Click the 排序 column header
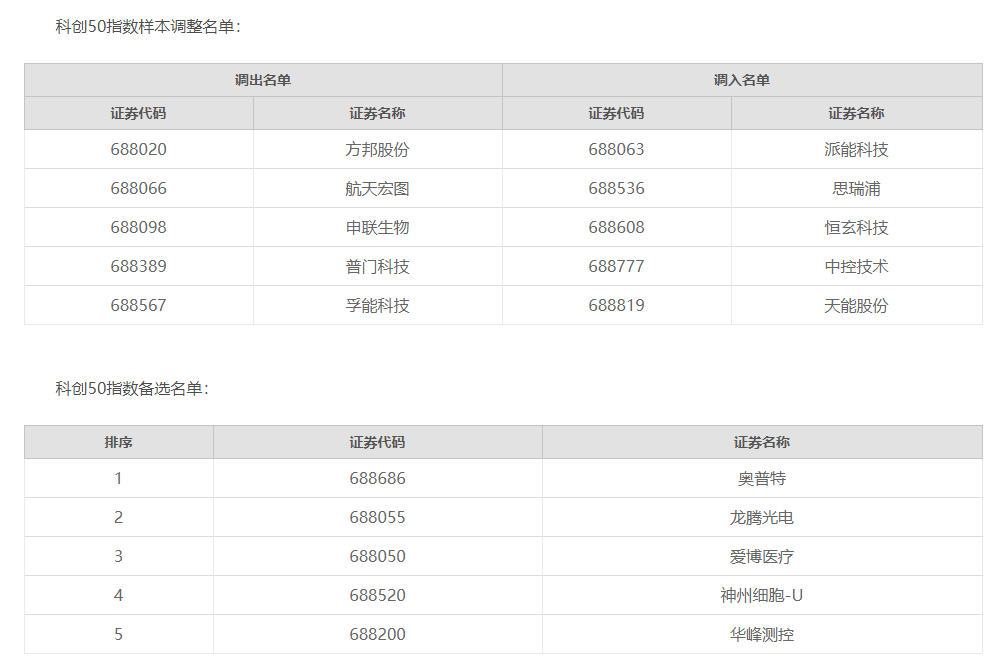The image size is (1002, 669). pos(118,442)
